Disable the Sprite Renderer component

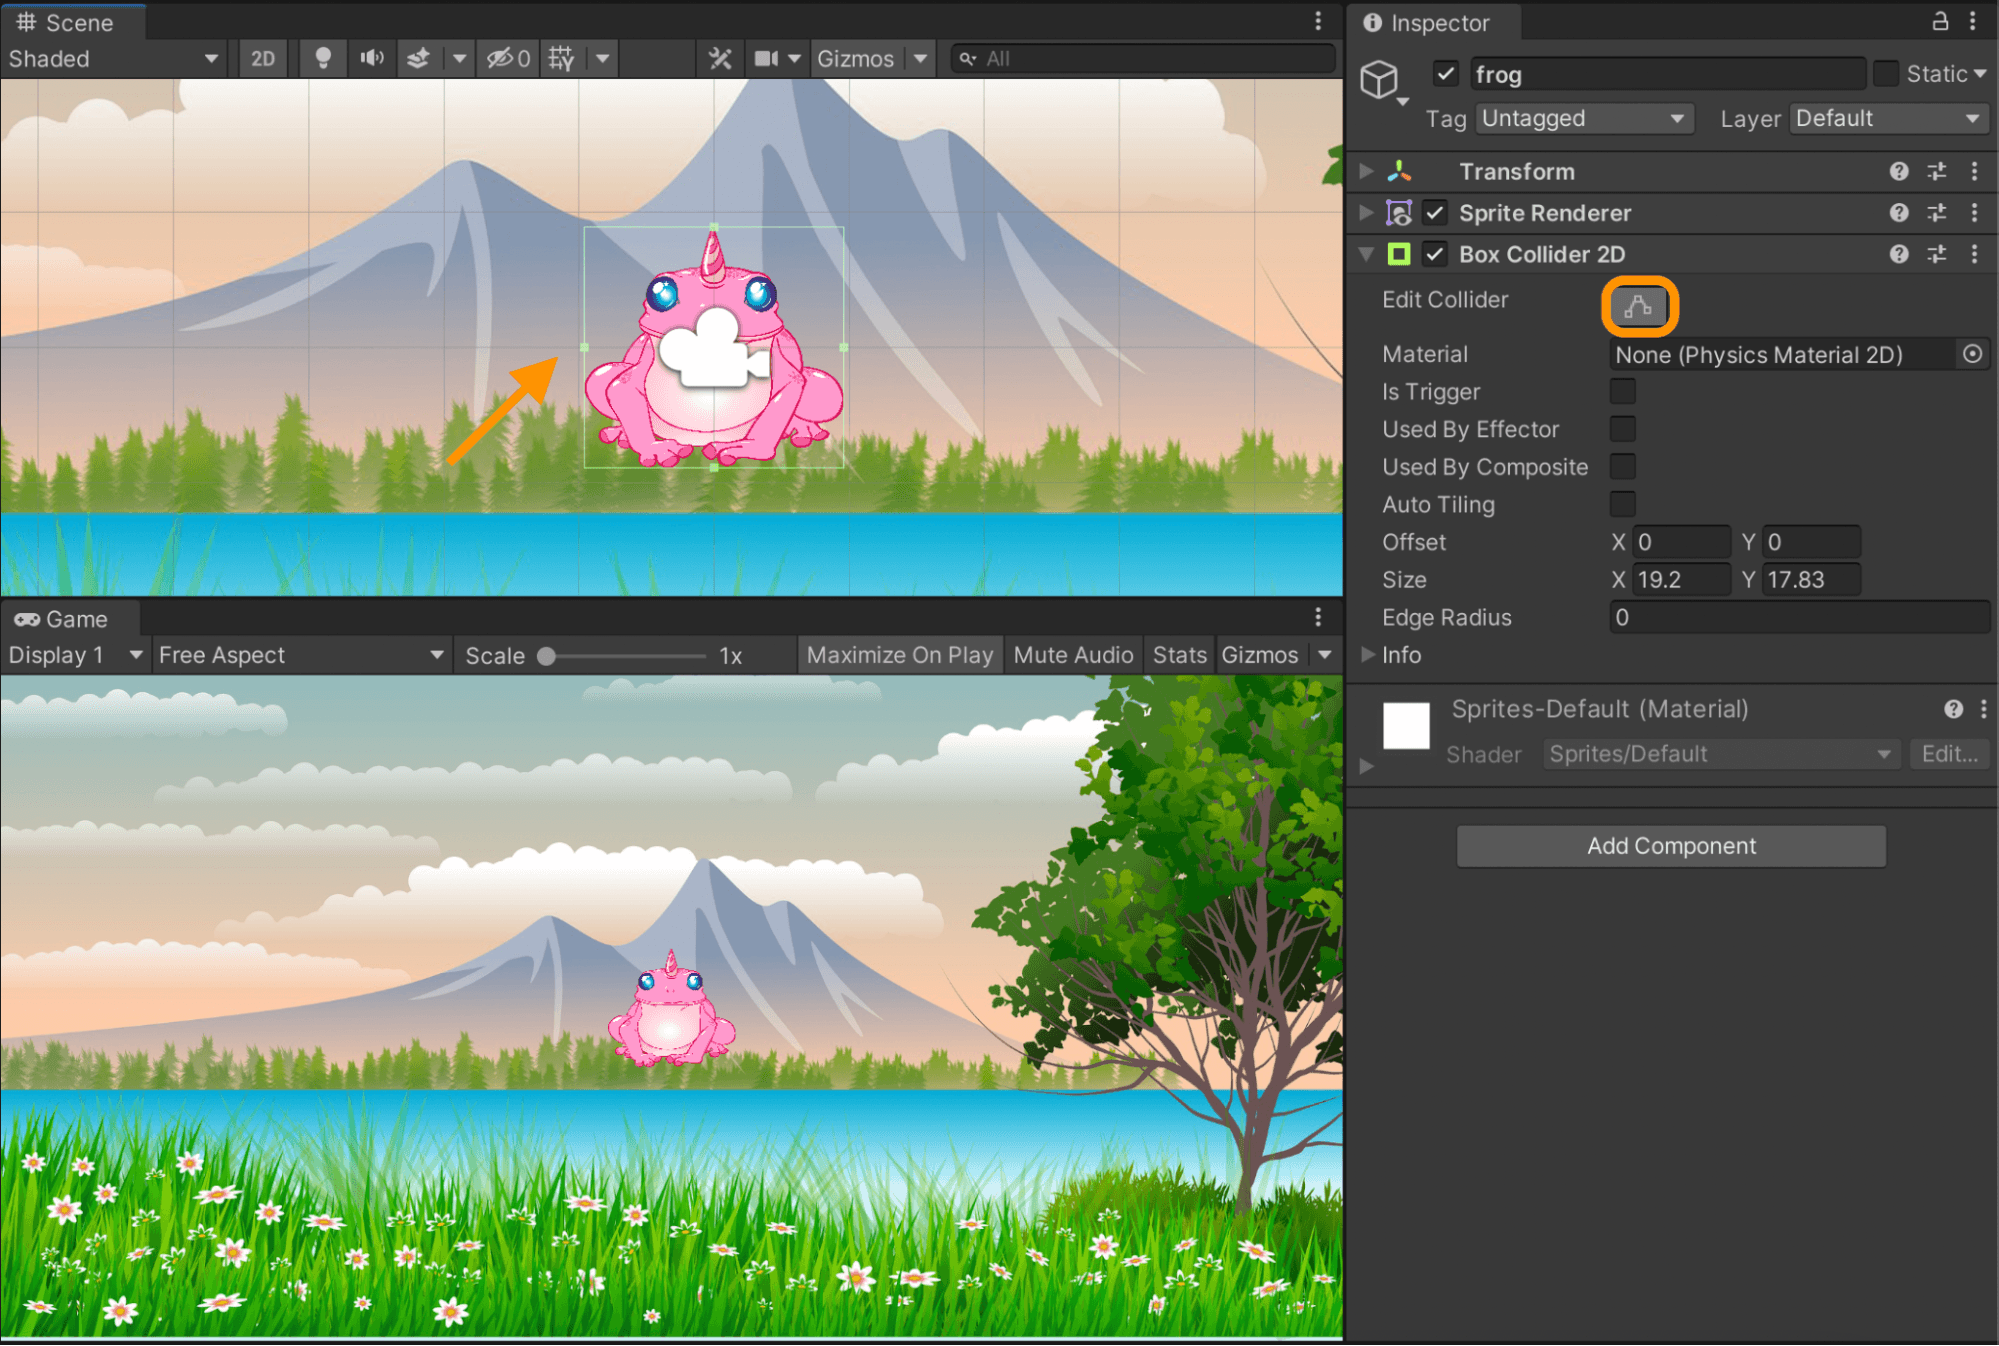click(1434, 212)
